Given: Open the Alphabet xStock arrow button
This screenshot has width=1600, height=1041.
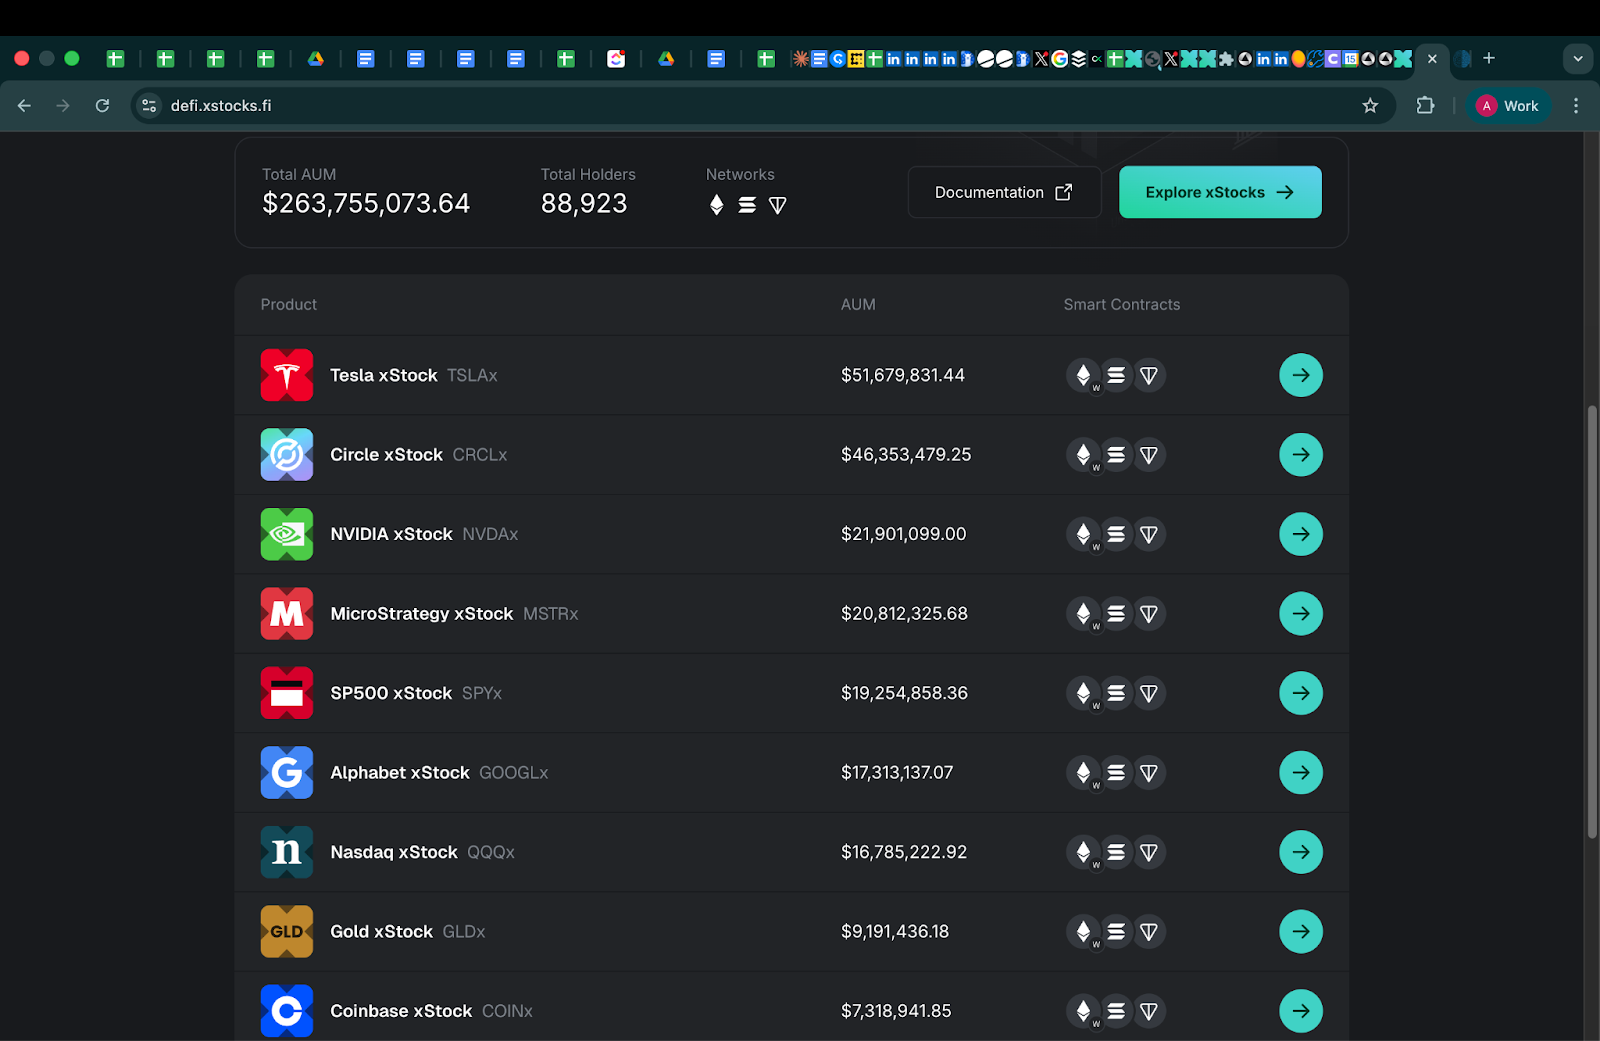Looking at the screenshot, I should pos(1301,772).
